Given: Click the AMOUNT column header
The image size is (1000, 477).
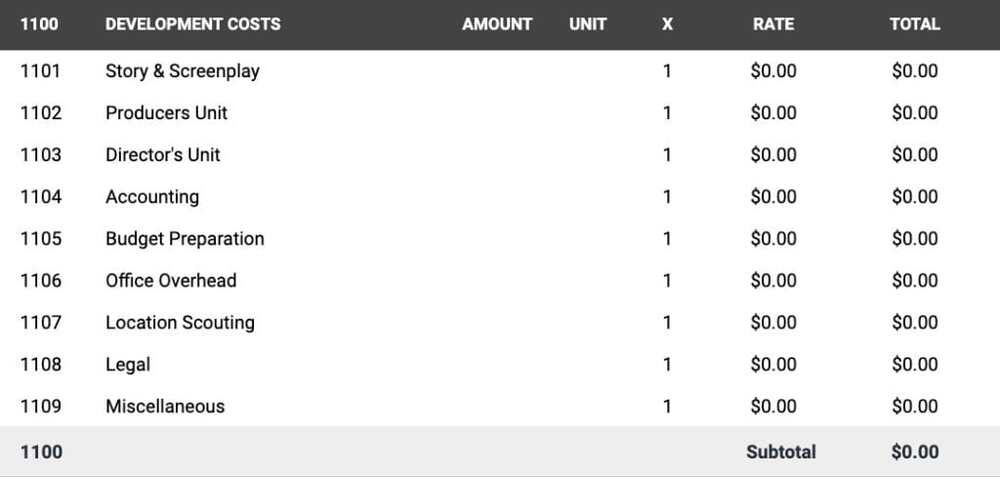Looking at the screenshot, I should pyautogui.click(x=497, y=24).
